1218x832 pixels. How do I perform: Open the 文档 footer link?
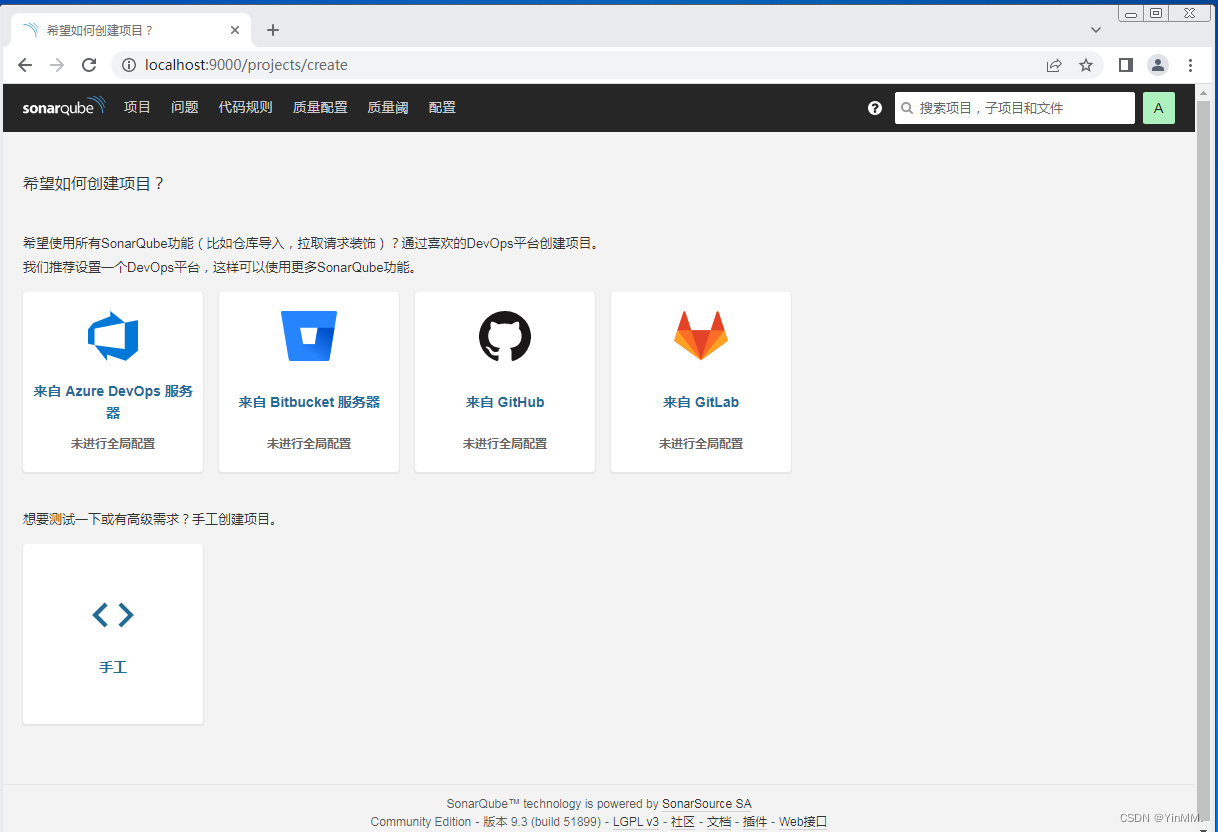click(719, 822)
